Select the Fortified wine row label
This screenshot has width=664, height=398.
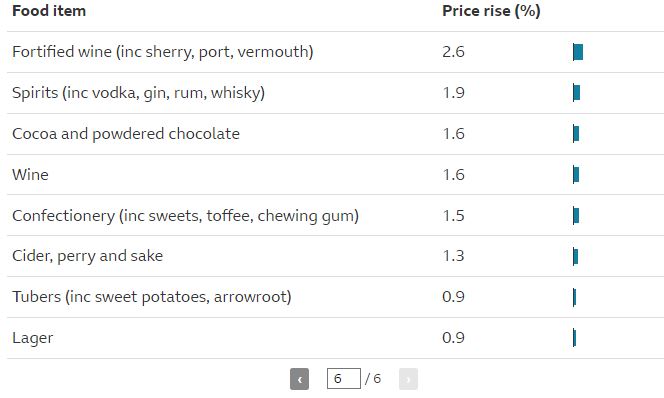(x=163, y=52)
